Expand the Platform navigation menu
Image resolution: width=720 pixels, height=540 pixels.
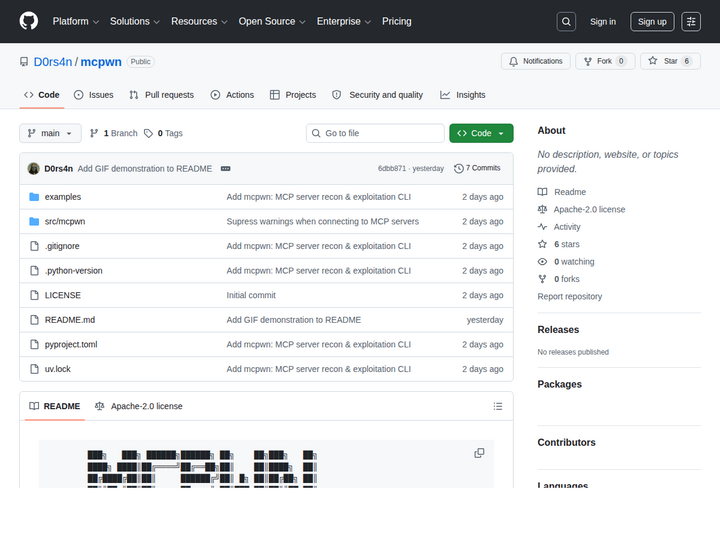(x=76, y=22)
